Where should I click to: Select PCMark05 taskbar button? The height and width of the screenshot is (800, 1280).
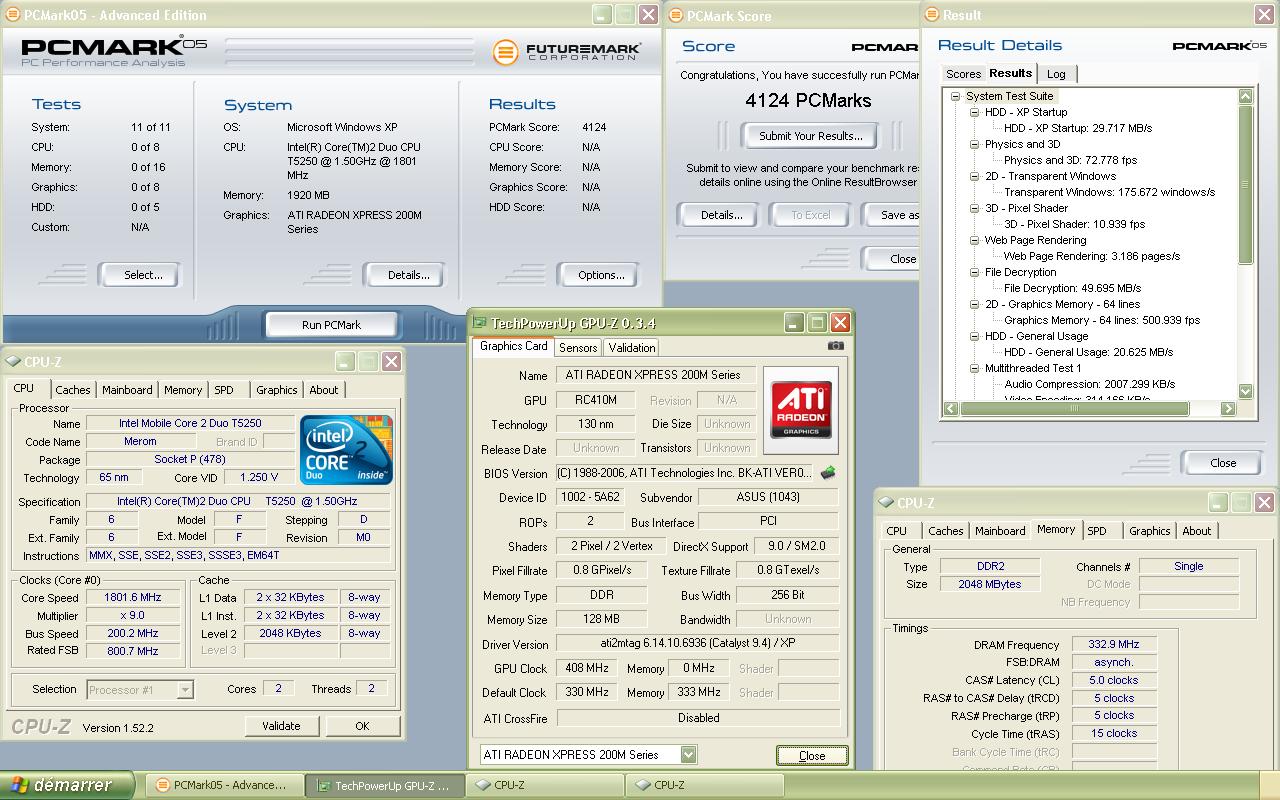[224, 786]
